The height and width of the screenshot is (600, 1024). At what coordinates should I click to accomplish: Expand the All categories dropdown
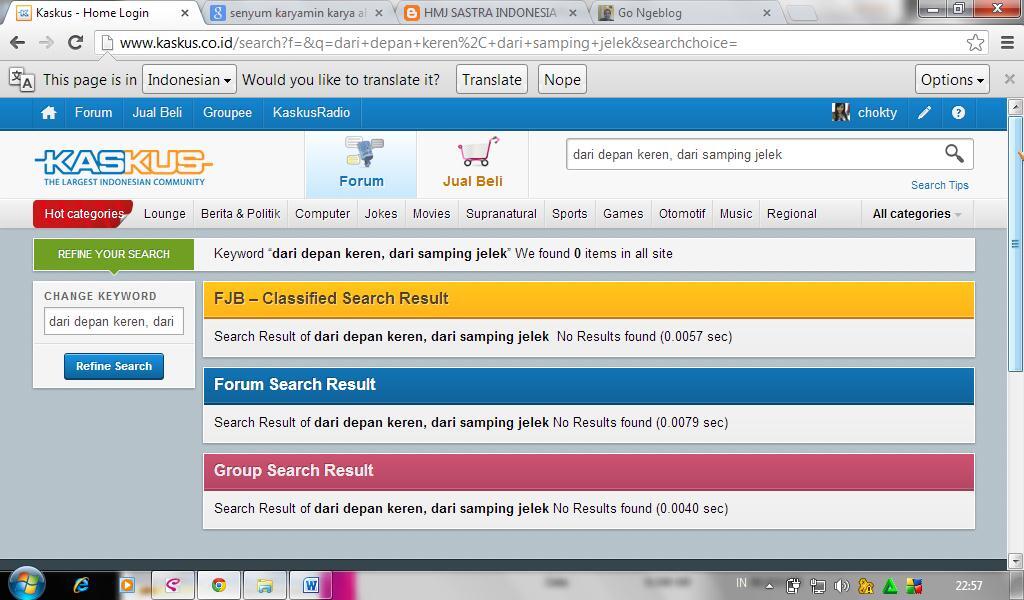(x=917, y=213)
